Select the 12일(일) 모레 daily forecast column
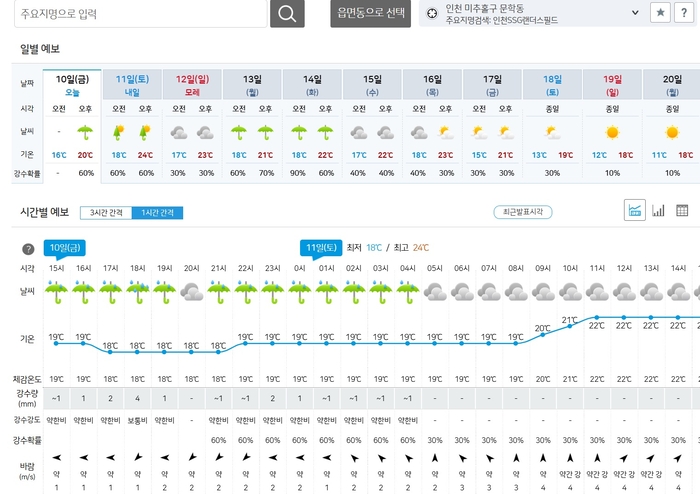The width and height of the screenshot is (700, 494). 192,83
